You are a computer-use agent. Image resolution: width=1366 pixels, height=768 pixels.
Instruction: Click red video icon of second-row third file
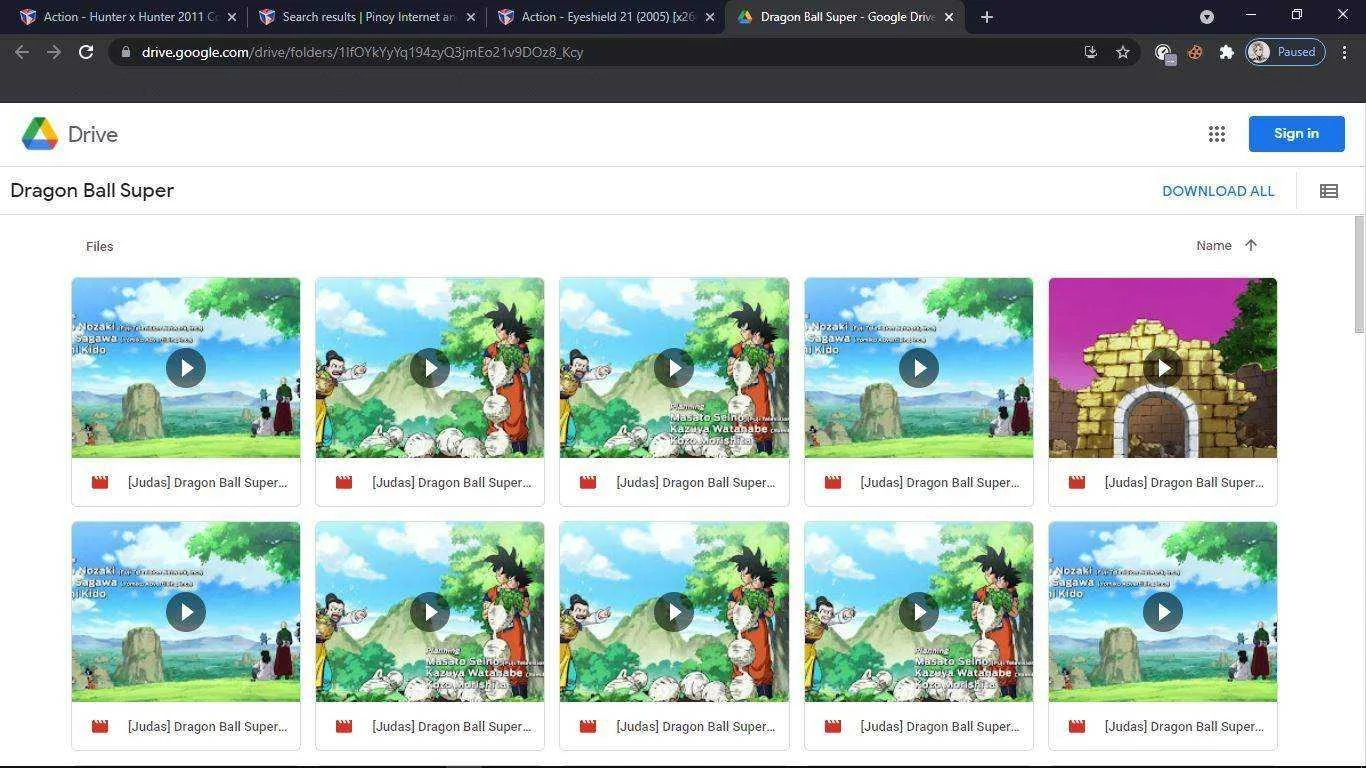588,726
